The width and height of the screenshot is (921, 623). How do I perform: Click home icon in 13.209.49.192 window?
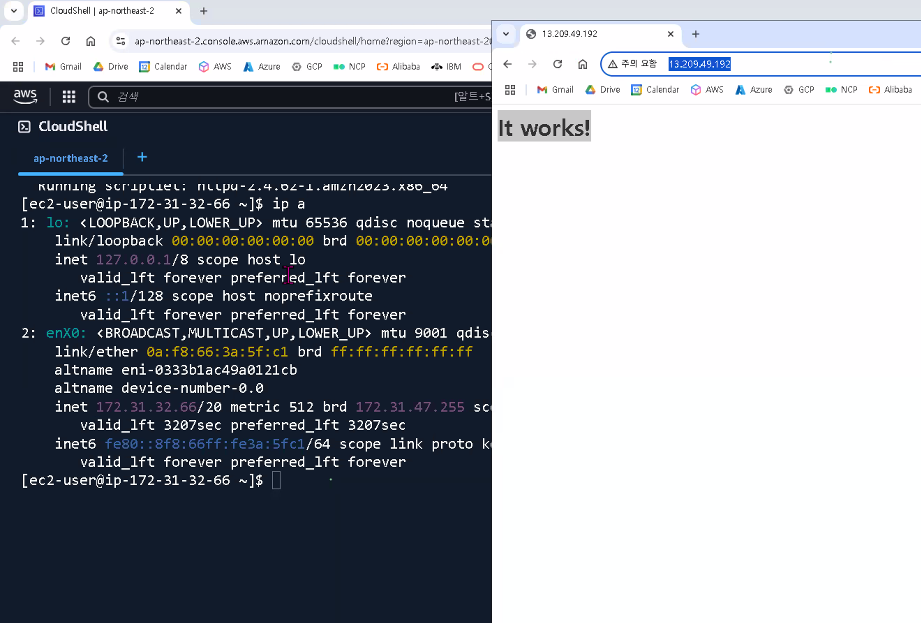(x=582, y=64)
